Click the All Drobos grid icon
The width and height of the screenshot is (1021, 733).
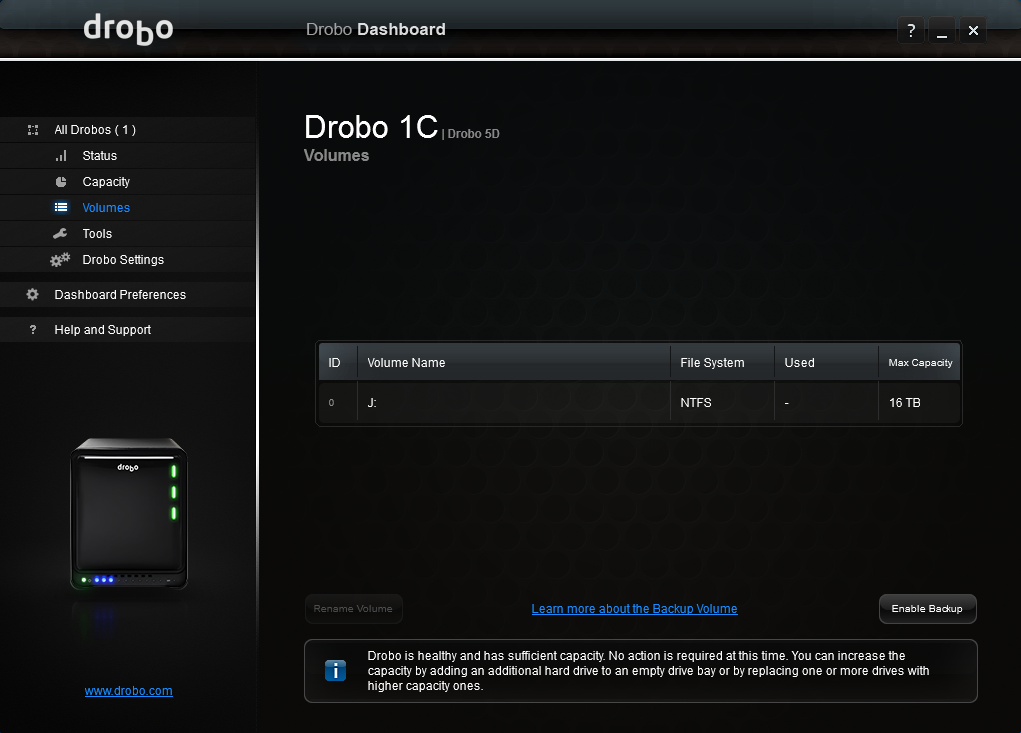point(33,130)
